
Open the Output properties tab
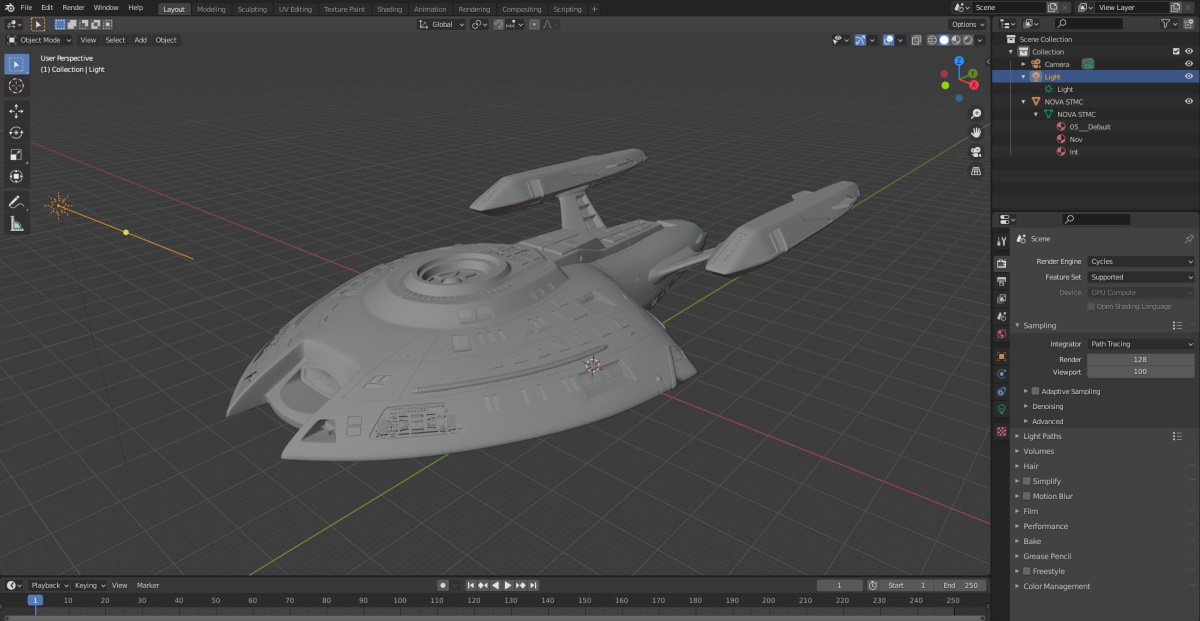pos(1001,281)
